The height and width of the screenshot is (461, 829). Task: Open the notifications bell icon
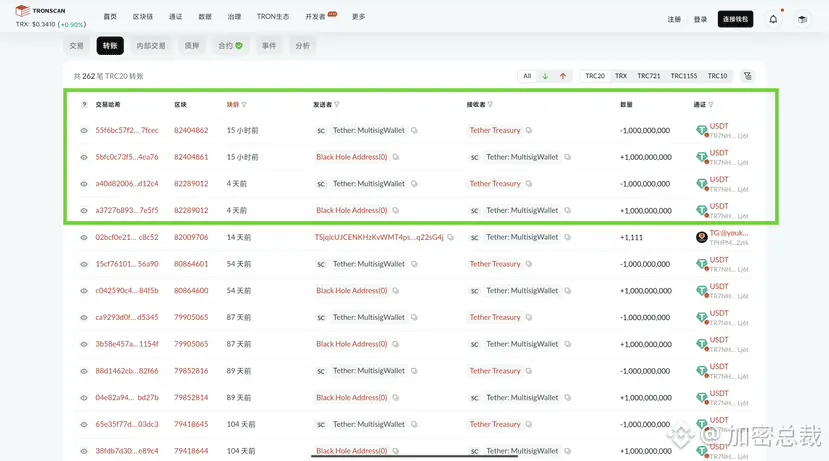tap(773, 20)
